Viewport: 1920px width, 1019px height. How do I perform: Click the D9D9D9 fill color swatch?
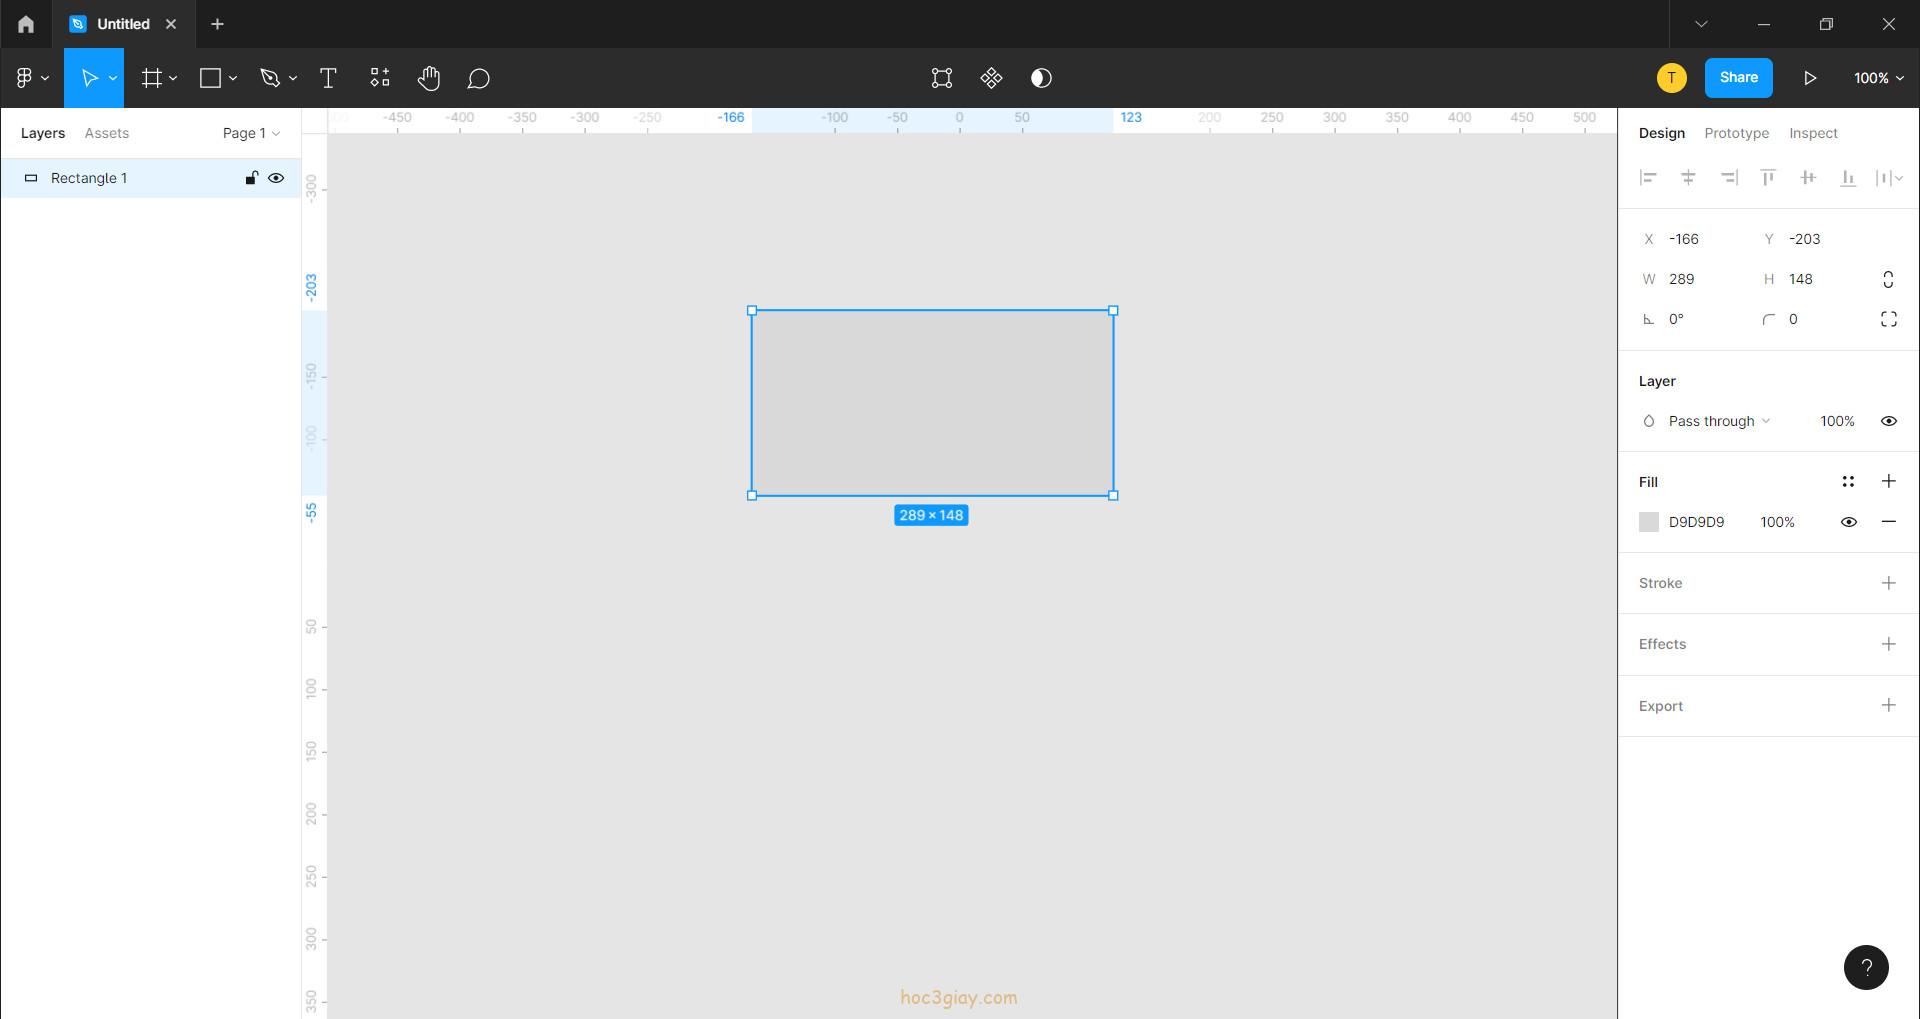tap(1649, 522)
